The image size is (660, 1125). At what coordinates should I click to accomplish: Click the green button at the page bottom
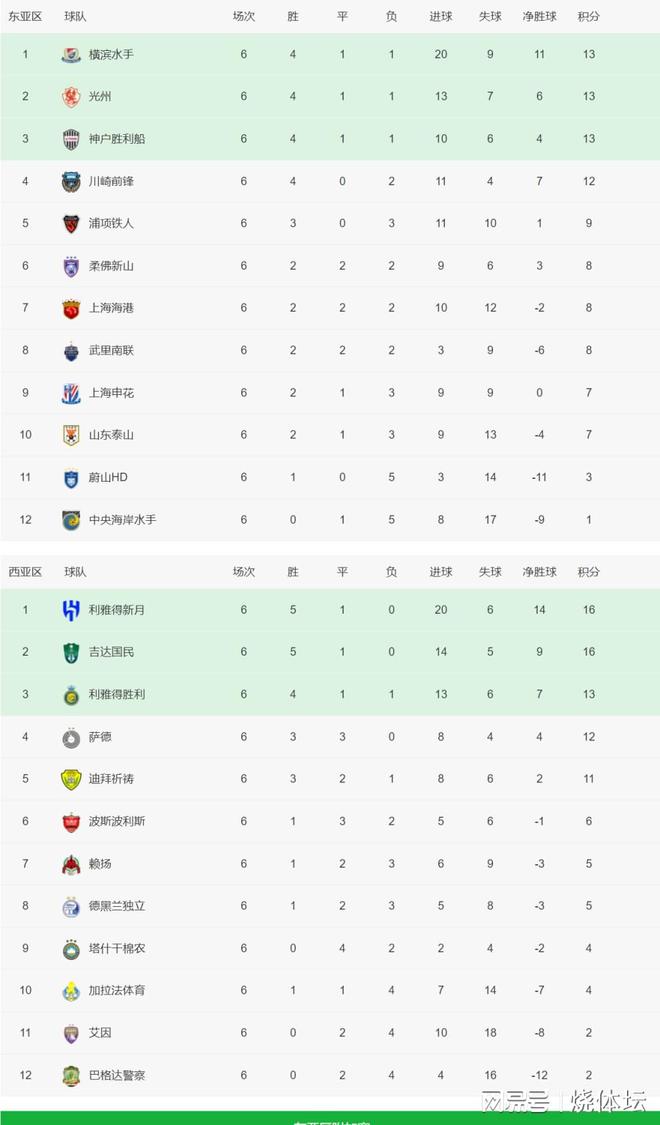coord(330,1118)
